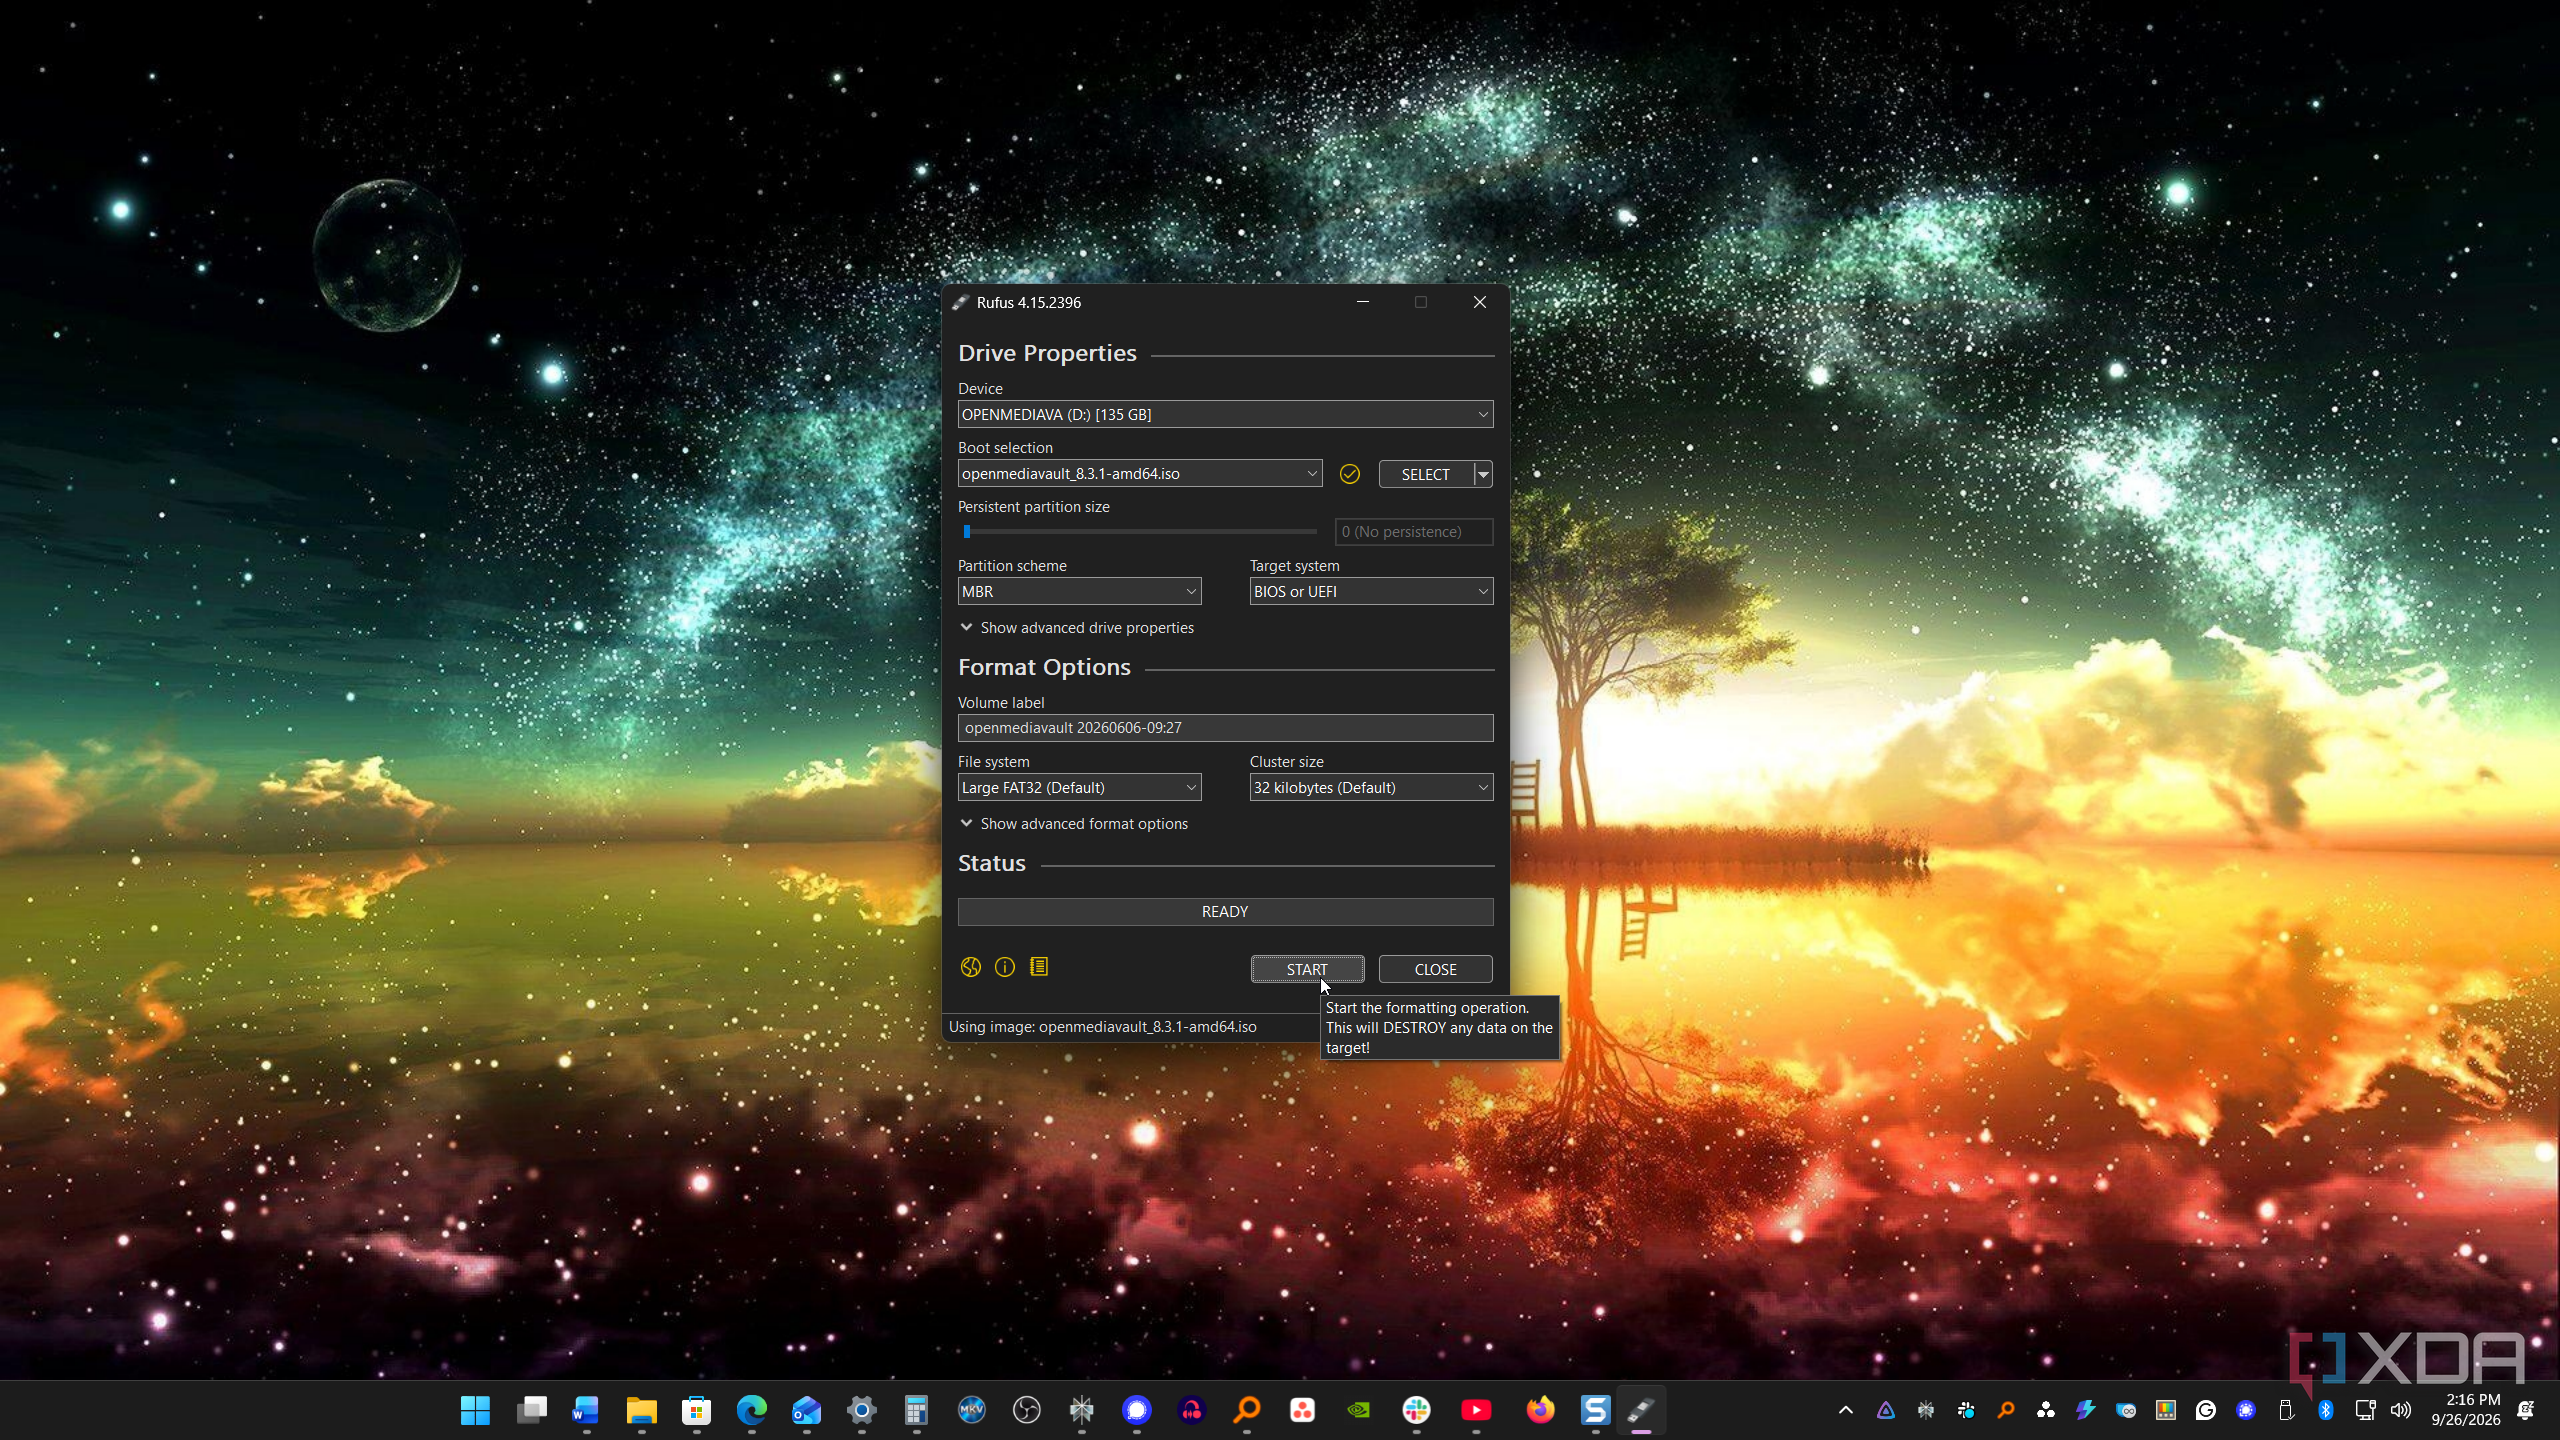This screenshot has width=2560, height=1440.
Task: Open Bluetooth from the system tray
Action: pos(2326,1410)
